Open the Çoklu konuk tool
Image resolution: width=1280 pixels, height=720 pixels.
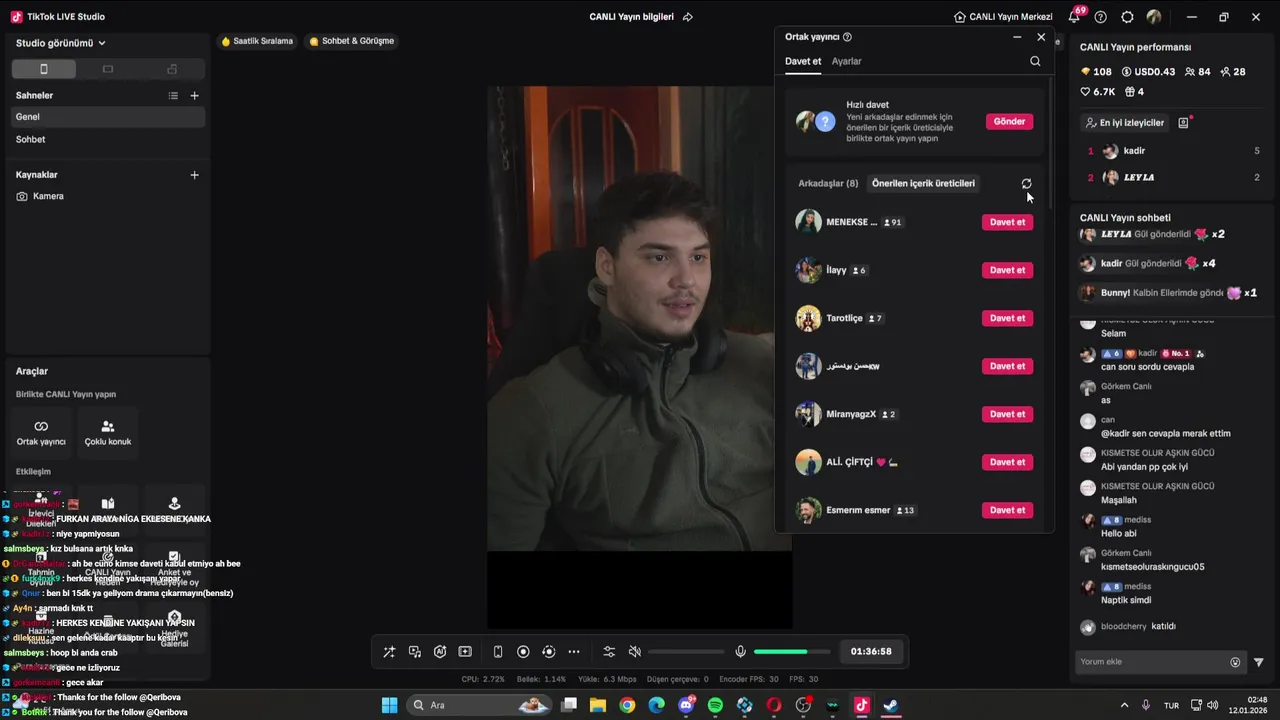click(108, 432)
